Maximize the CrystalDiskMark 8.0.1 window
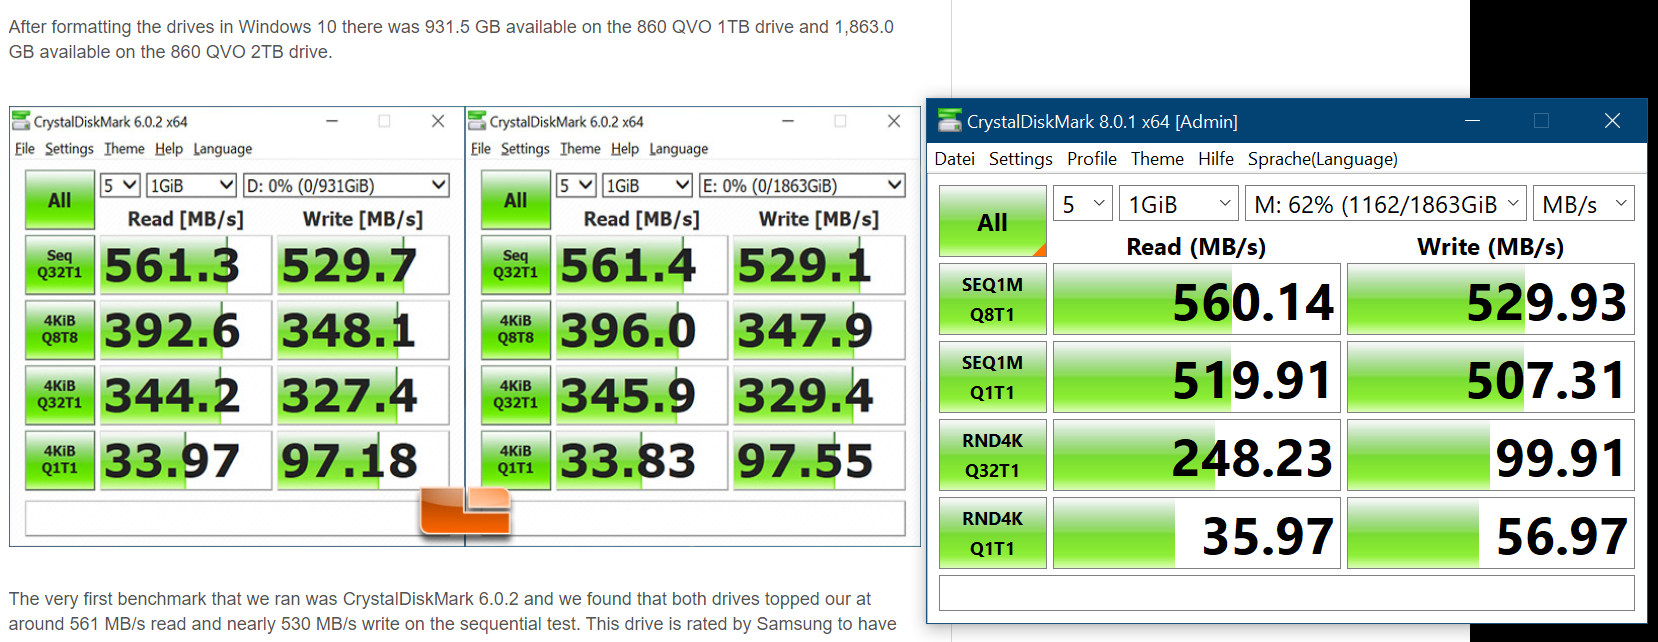1658x642 pixels. click(1541, 121)
